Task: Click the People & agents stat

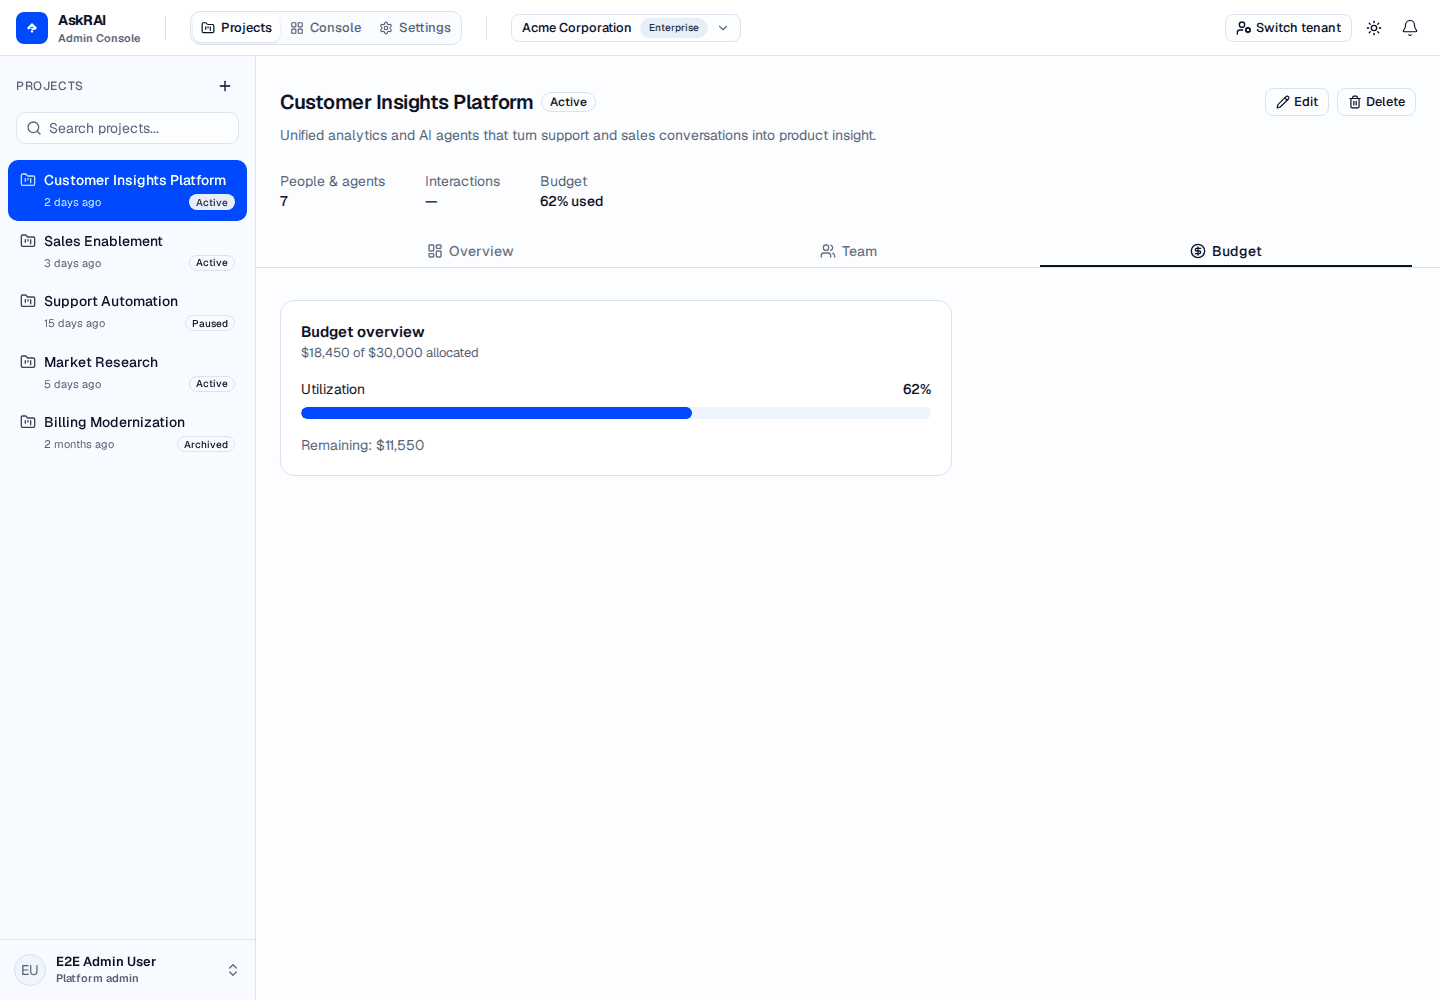Action: coord(332,191)
